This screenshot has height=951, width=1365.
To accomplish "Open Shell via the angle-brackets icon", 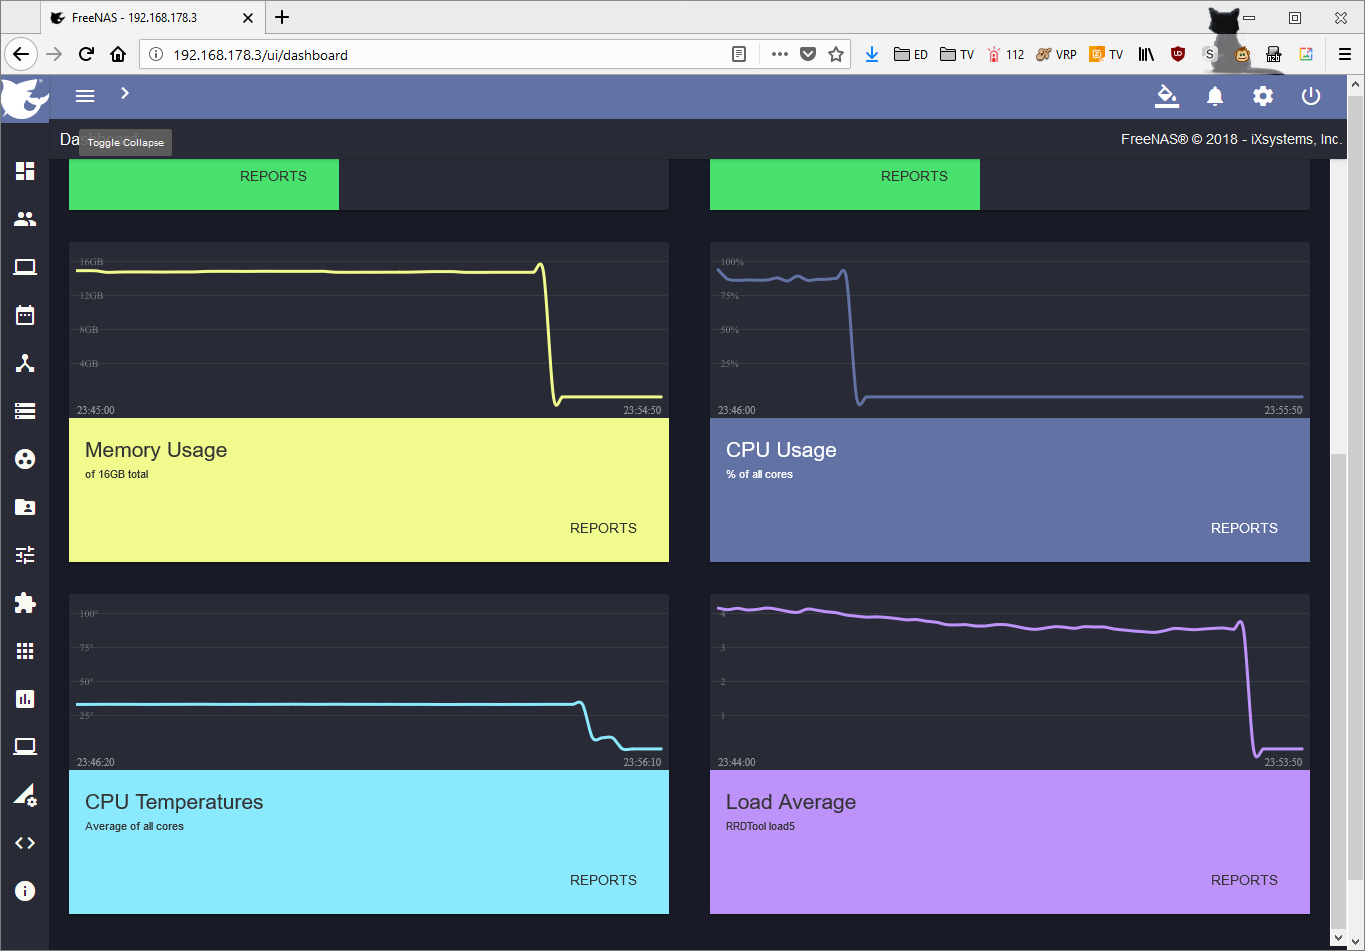I will click(x=25, y=843).
